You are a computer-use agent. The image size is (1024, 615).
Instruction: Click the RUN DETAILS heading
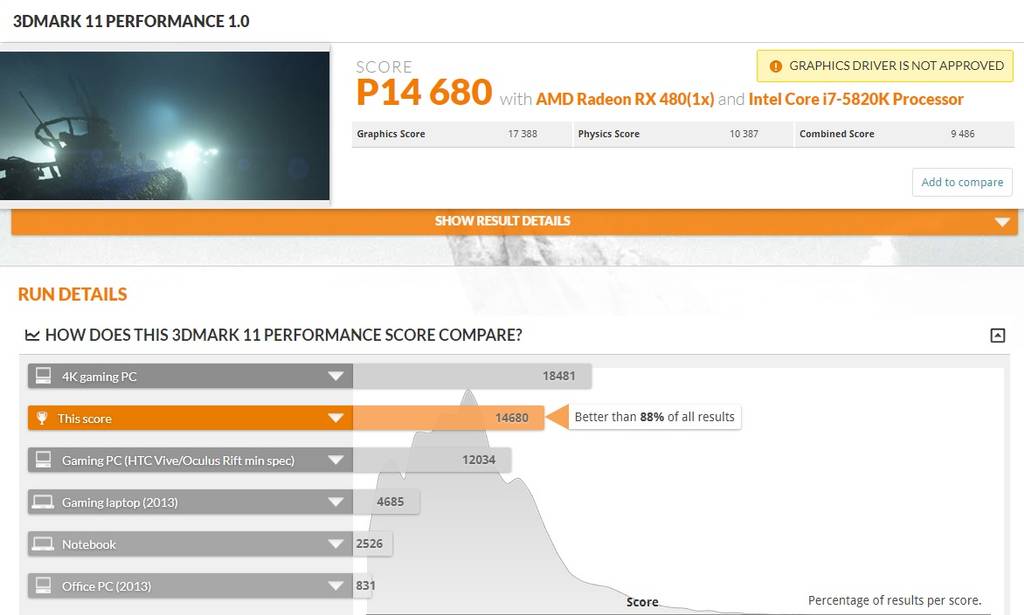tap(72, 294)
